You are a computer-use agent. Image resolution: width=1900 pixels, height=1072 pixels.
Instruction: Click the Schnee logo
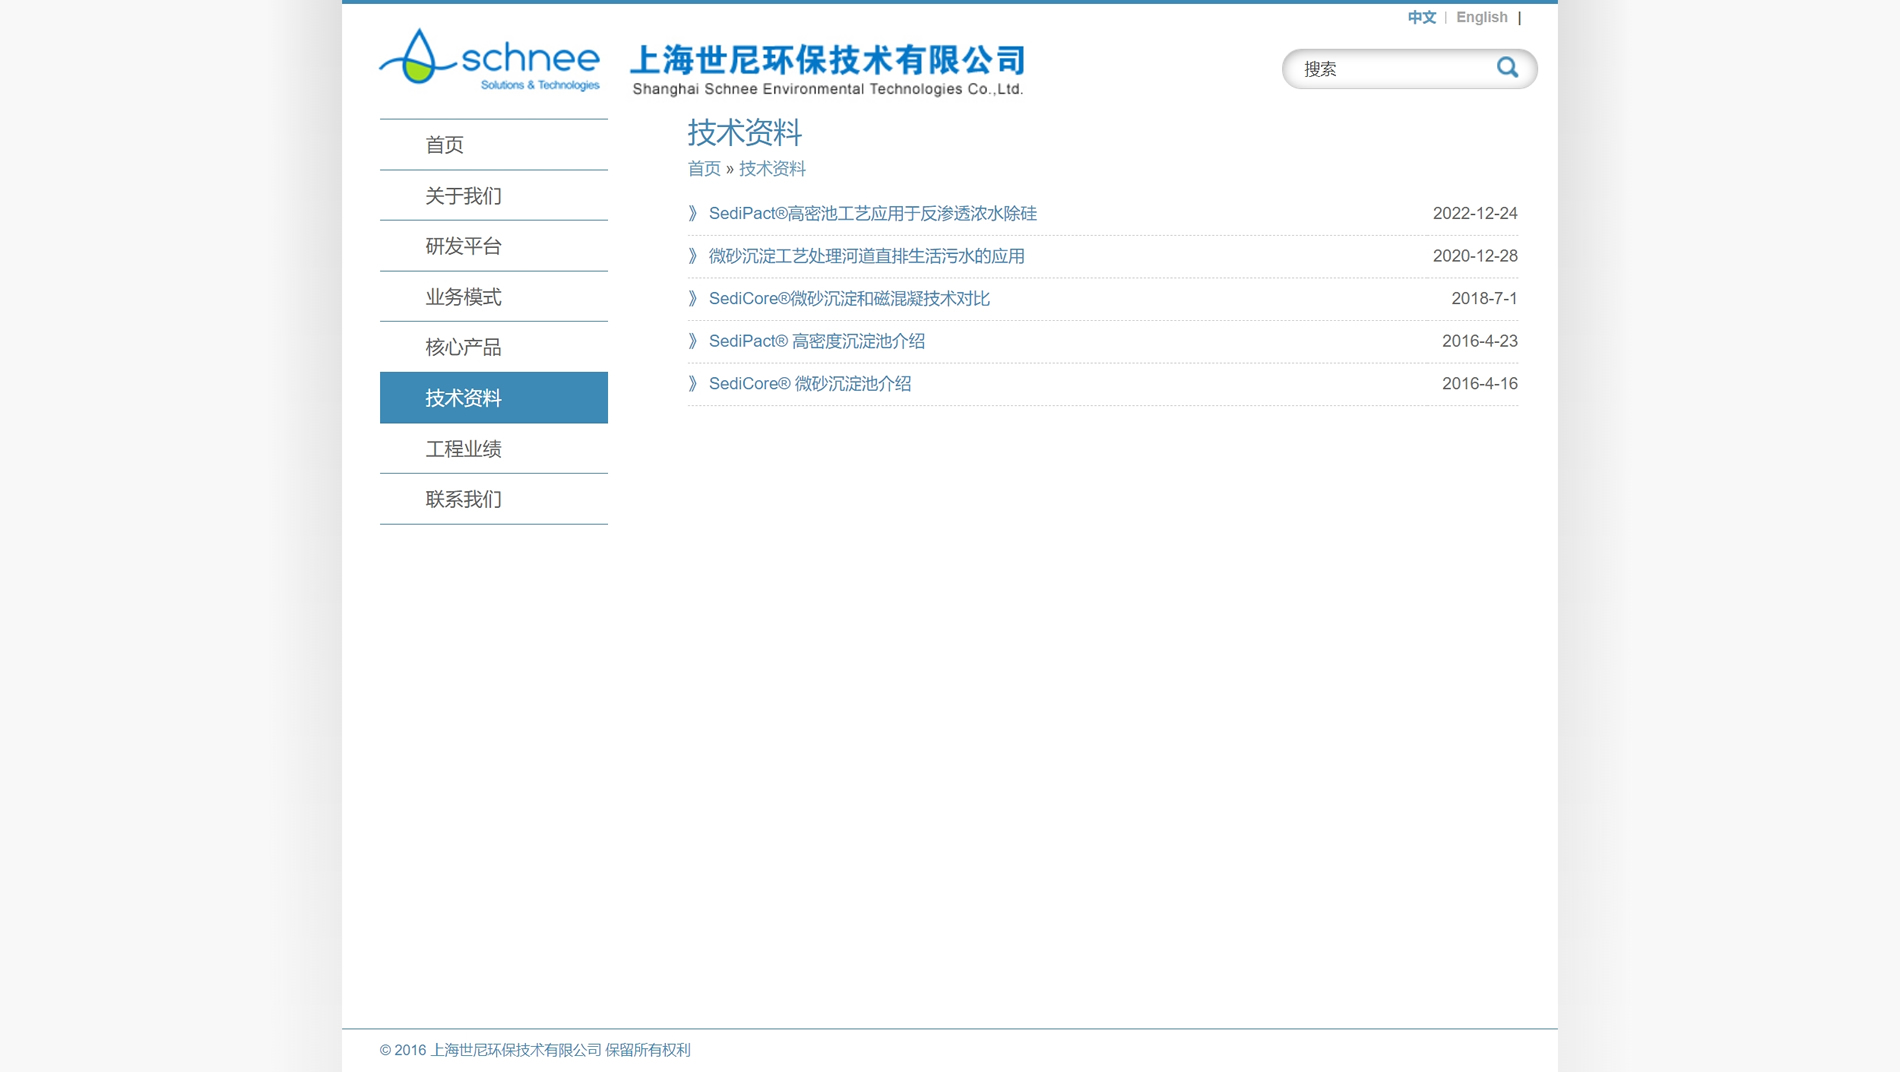(x=489, y=60)
